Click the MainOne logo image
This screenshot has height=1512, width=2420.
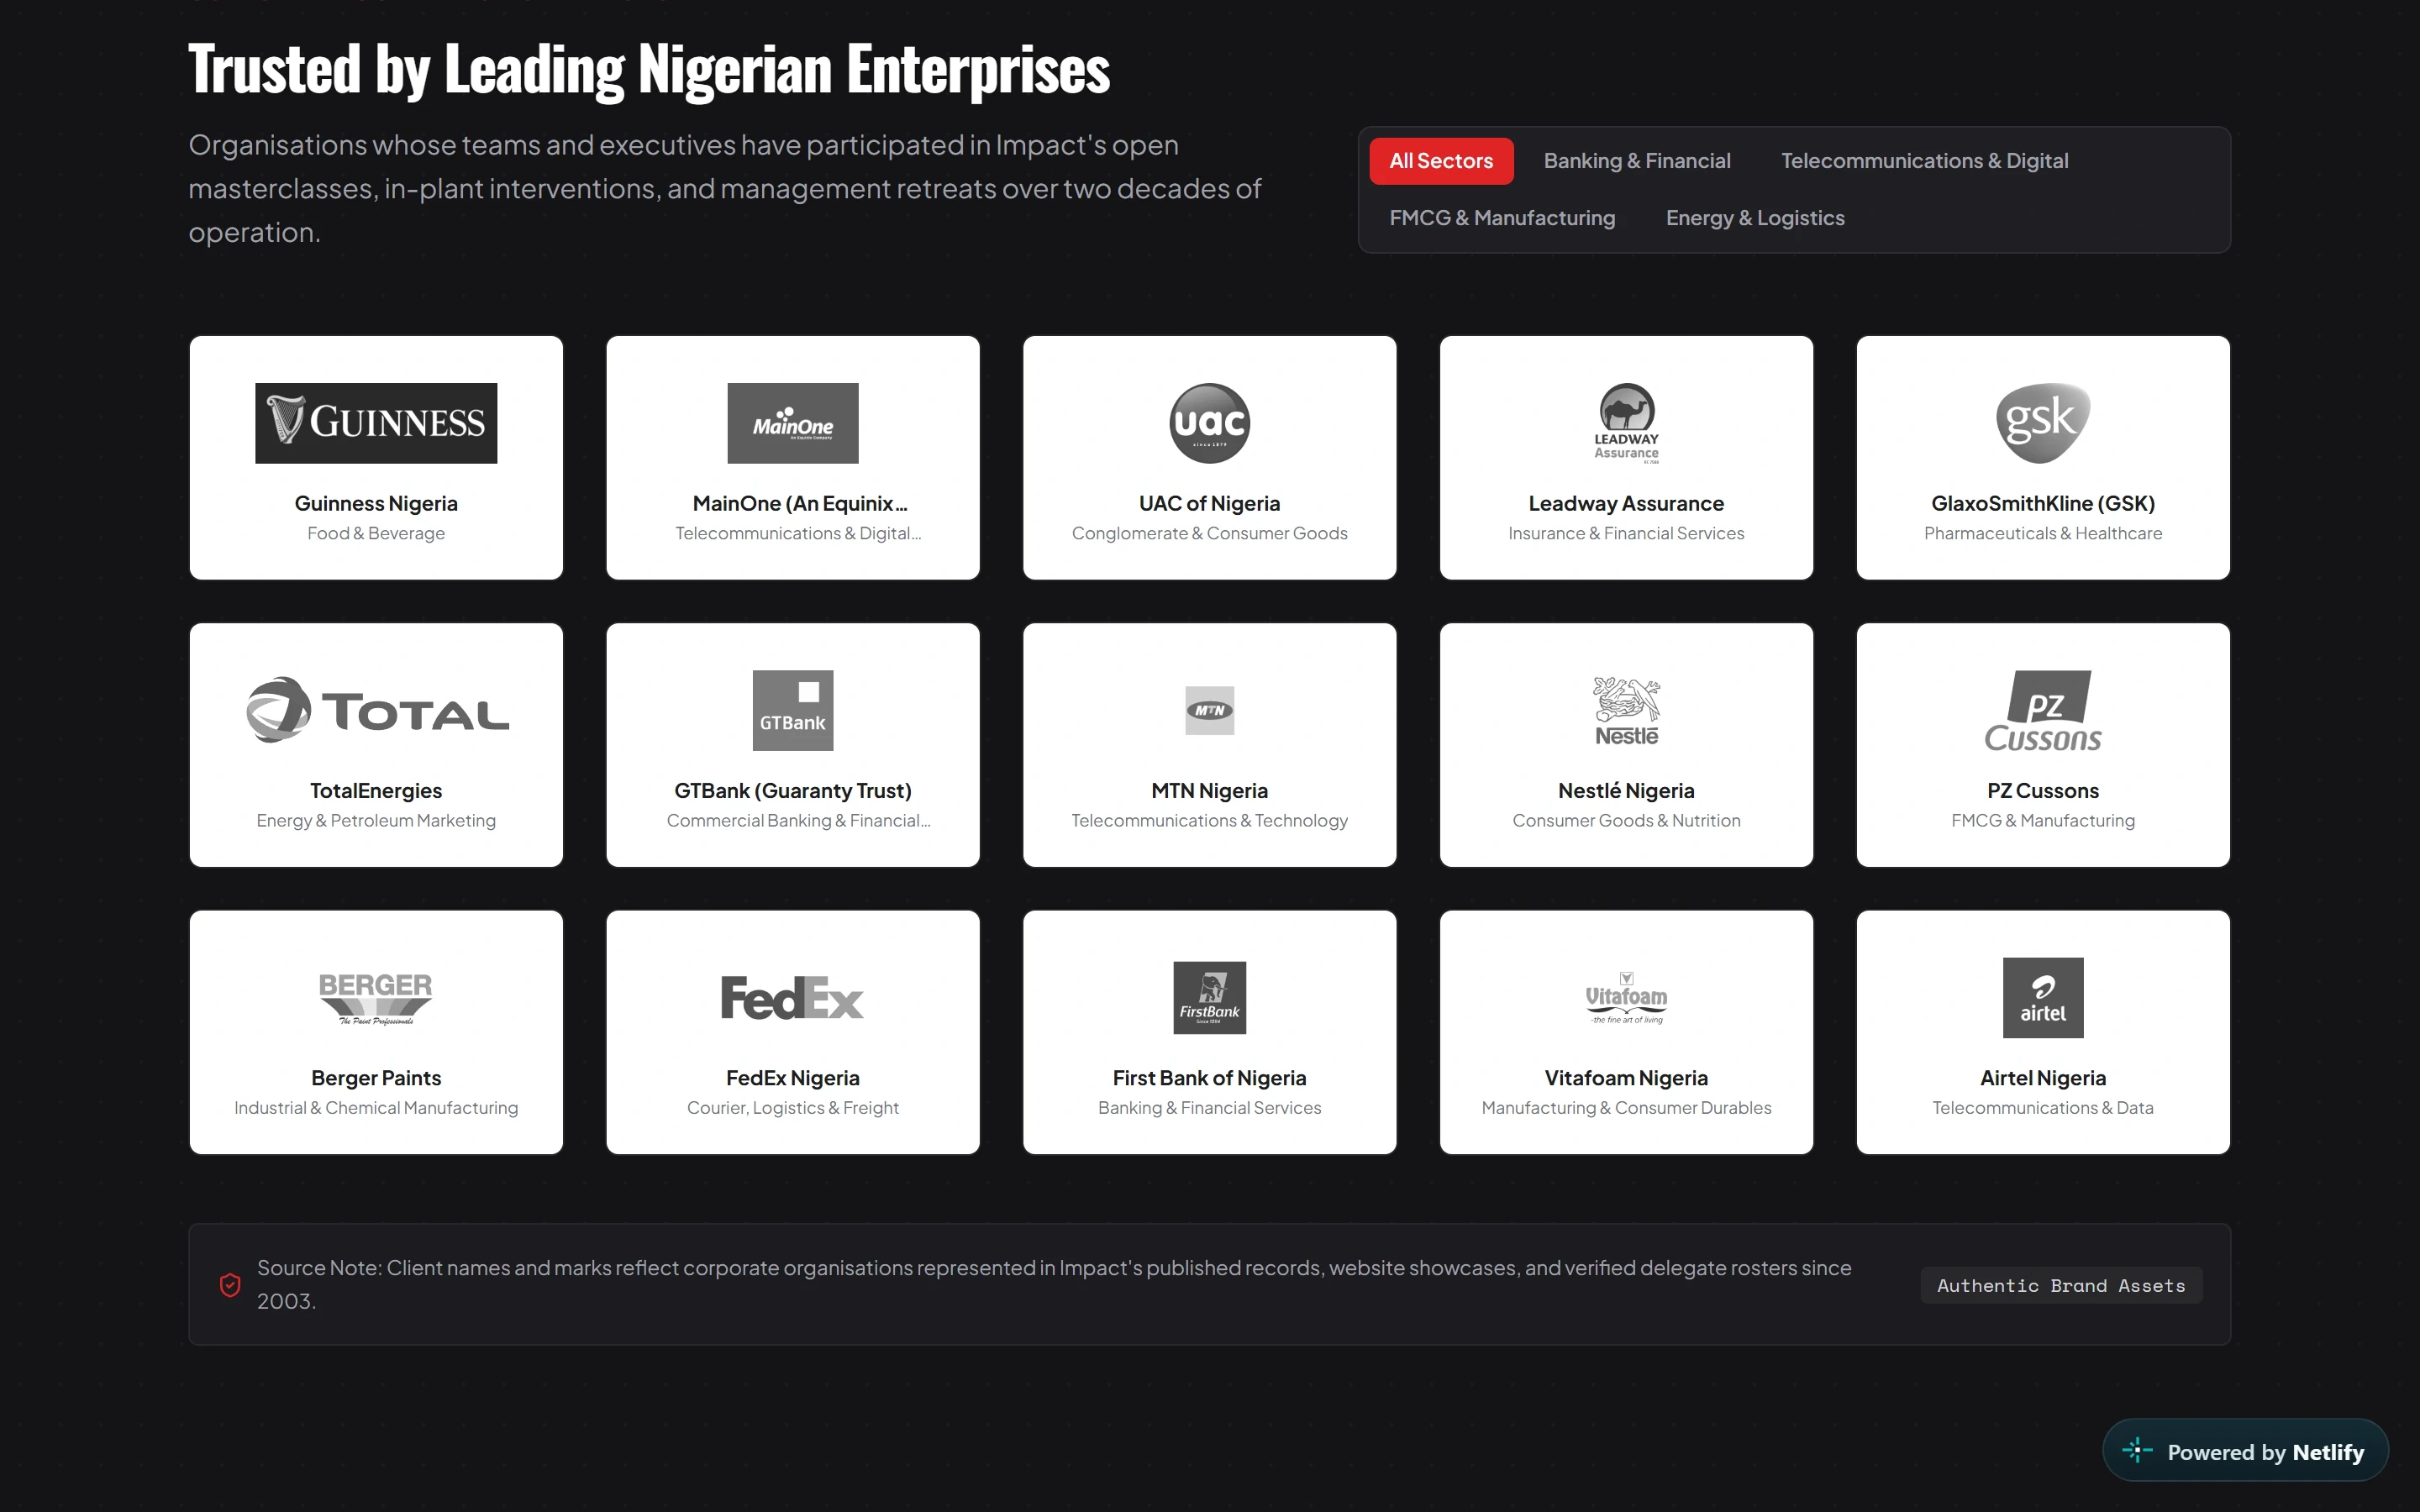(x=792, y=423)
